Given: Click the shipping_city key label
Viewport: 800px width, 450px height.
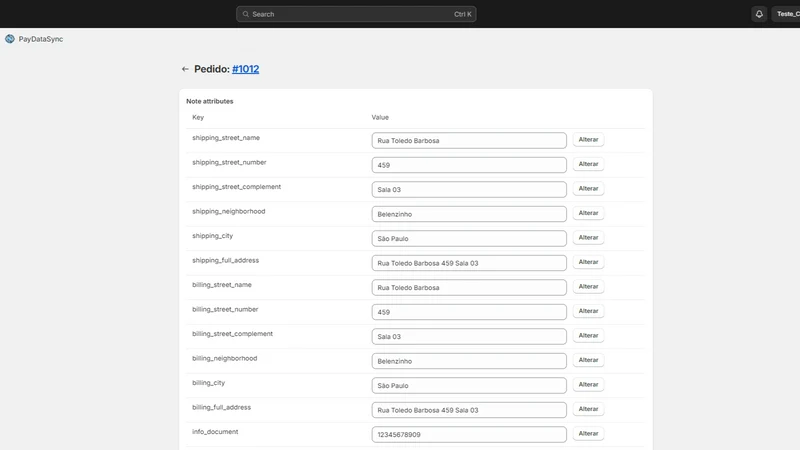Looking at the screenshot, I should pos(212,236).
